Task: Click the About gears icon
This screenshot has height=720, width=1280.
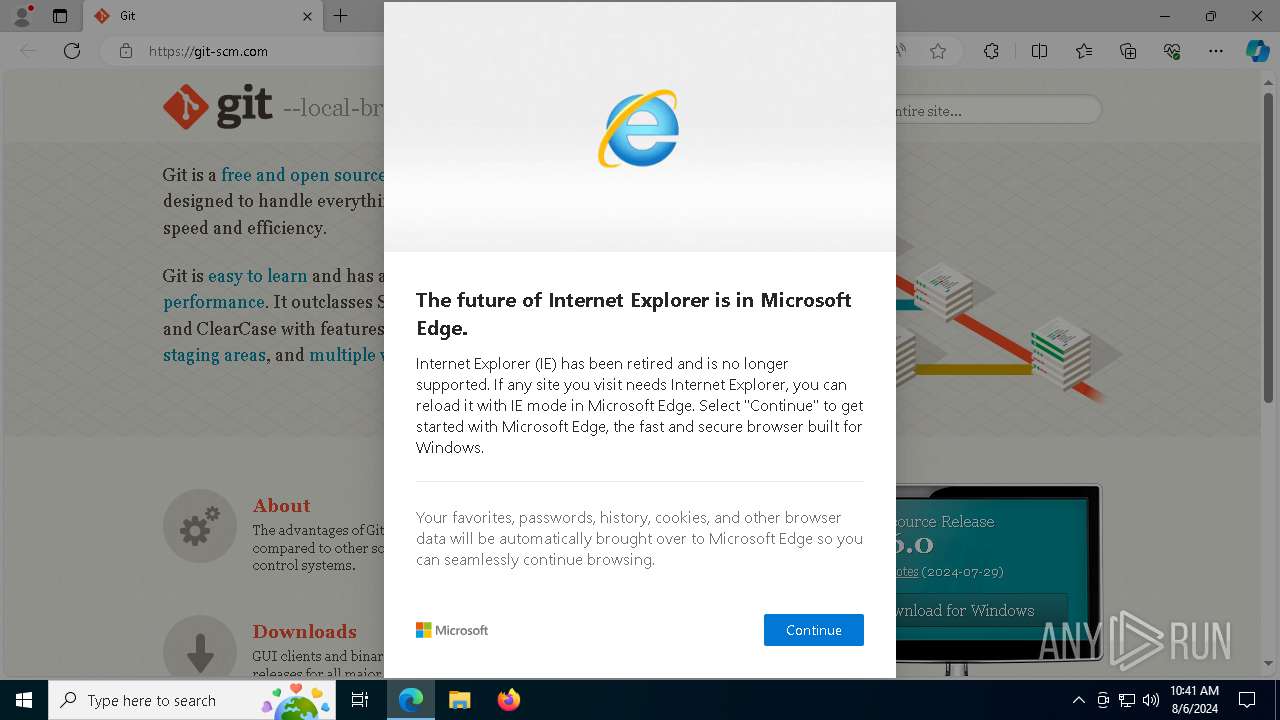Action: [x=200, y=526]
